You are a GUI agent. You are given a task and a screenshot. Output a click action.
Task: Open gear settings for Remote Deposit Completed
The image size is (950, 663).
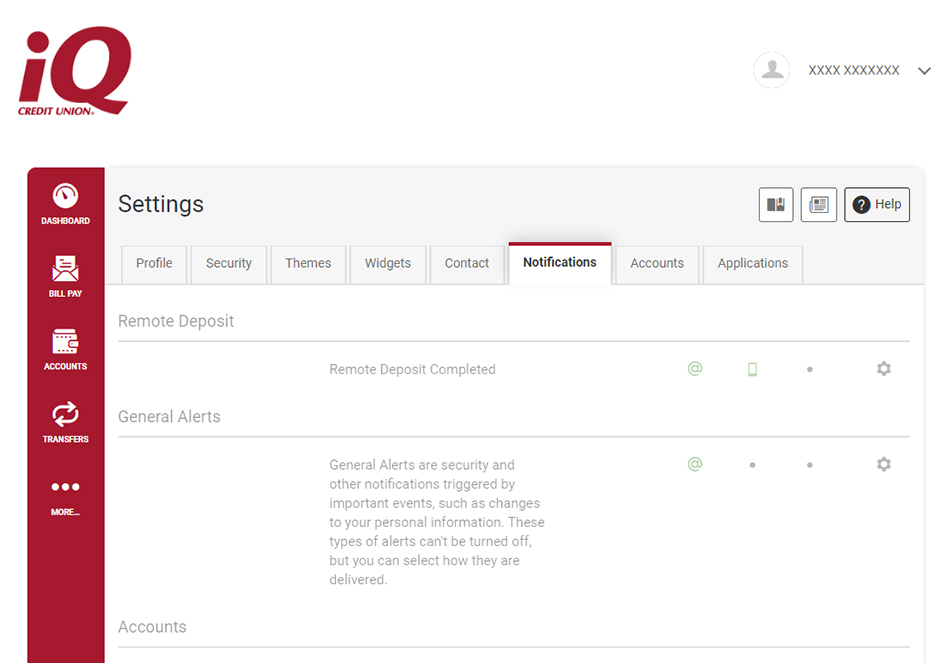click(883, 369)
